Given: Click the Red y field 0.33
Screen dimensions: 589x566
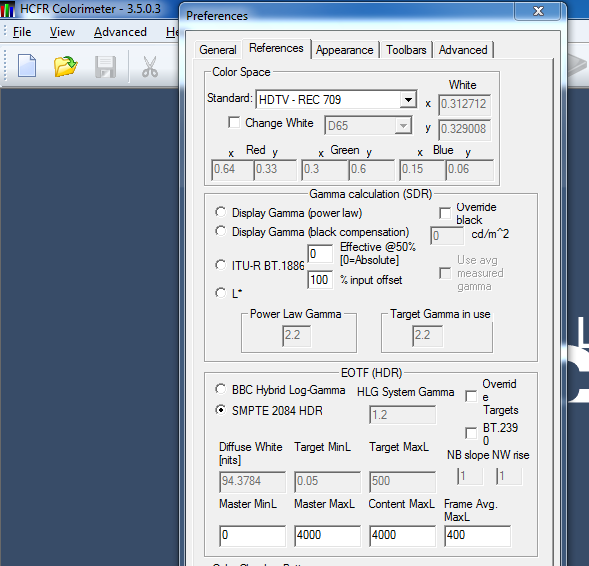Looking at the screenshot, I should tap(275, 170).
